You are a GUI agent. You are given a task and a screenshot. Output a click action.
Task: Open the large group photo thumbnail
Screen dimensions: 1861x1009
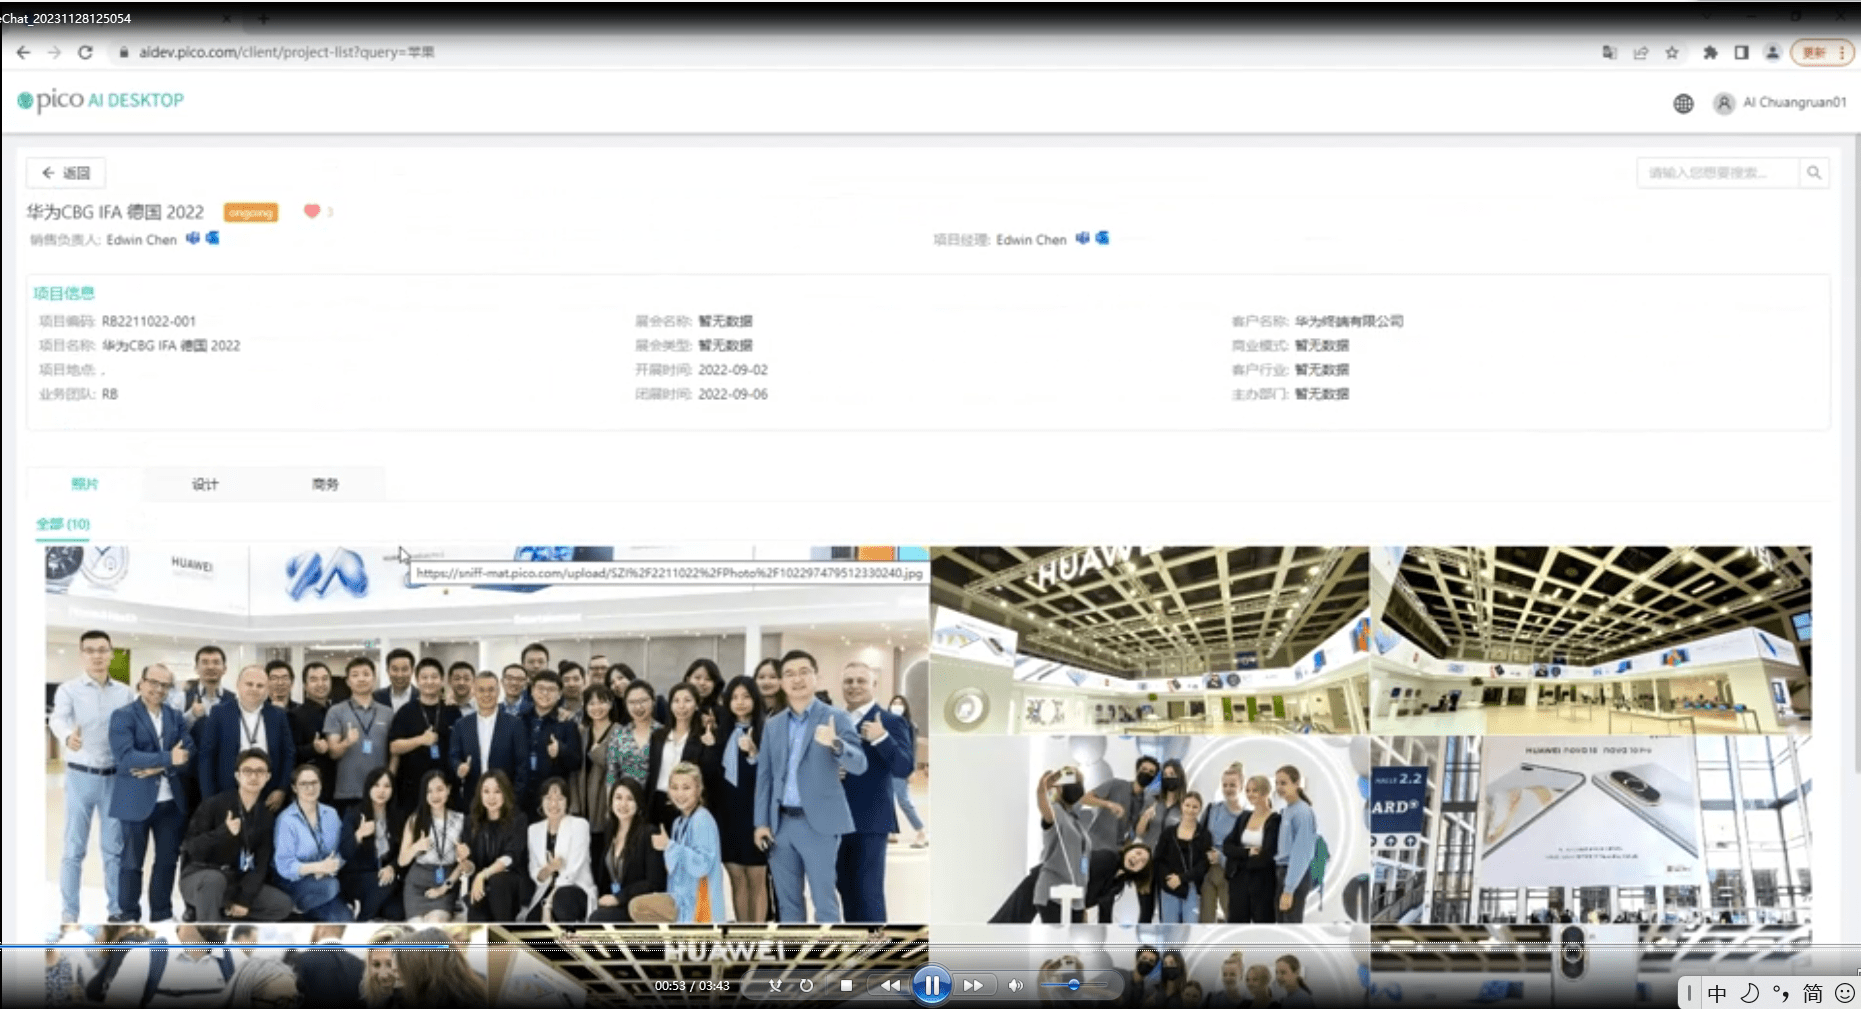click(487, 733)
